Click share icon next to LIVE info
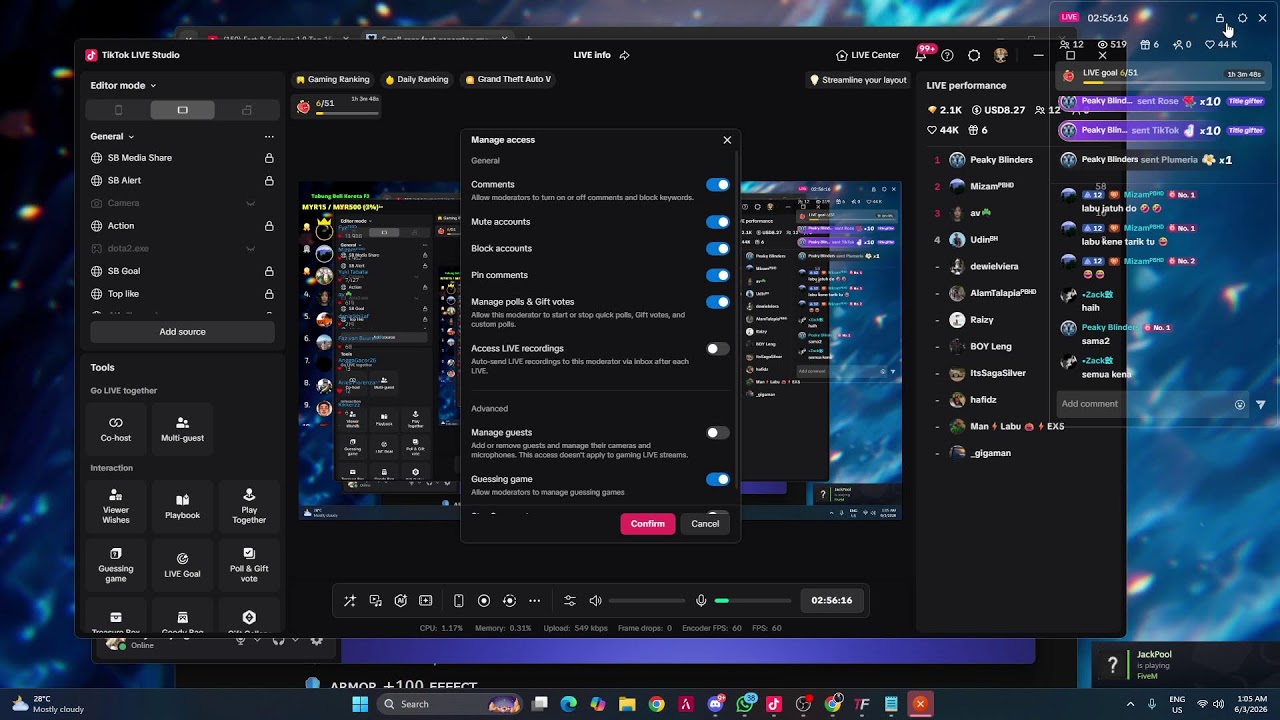Image resolution: width=1280 pixels, height=720 pixels. click(625, 55)
